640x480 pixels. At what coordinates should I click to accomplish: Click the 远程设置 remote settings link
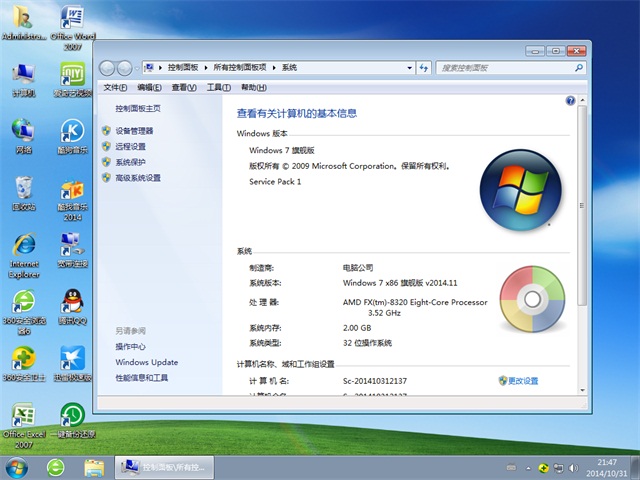point(130,146)
